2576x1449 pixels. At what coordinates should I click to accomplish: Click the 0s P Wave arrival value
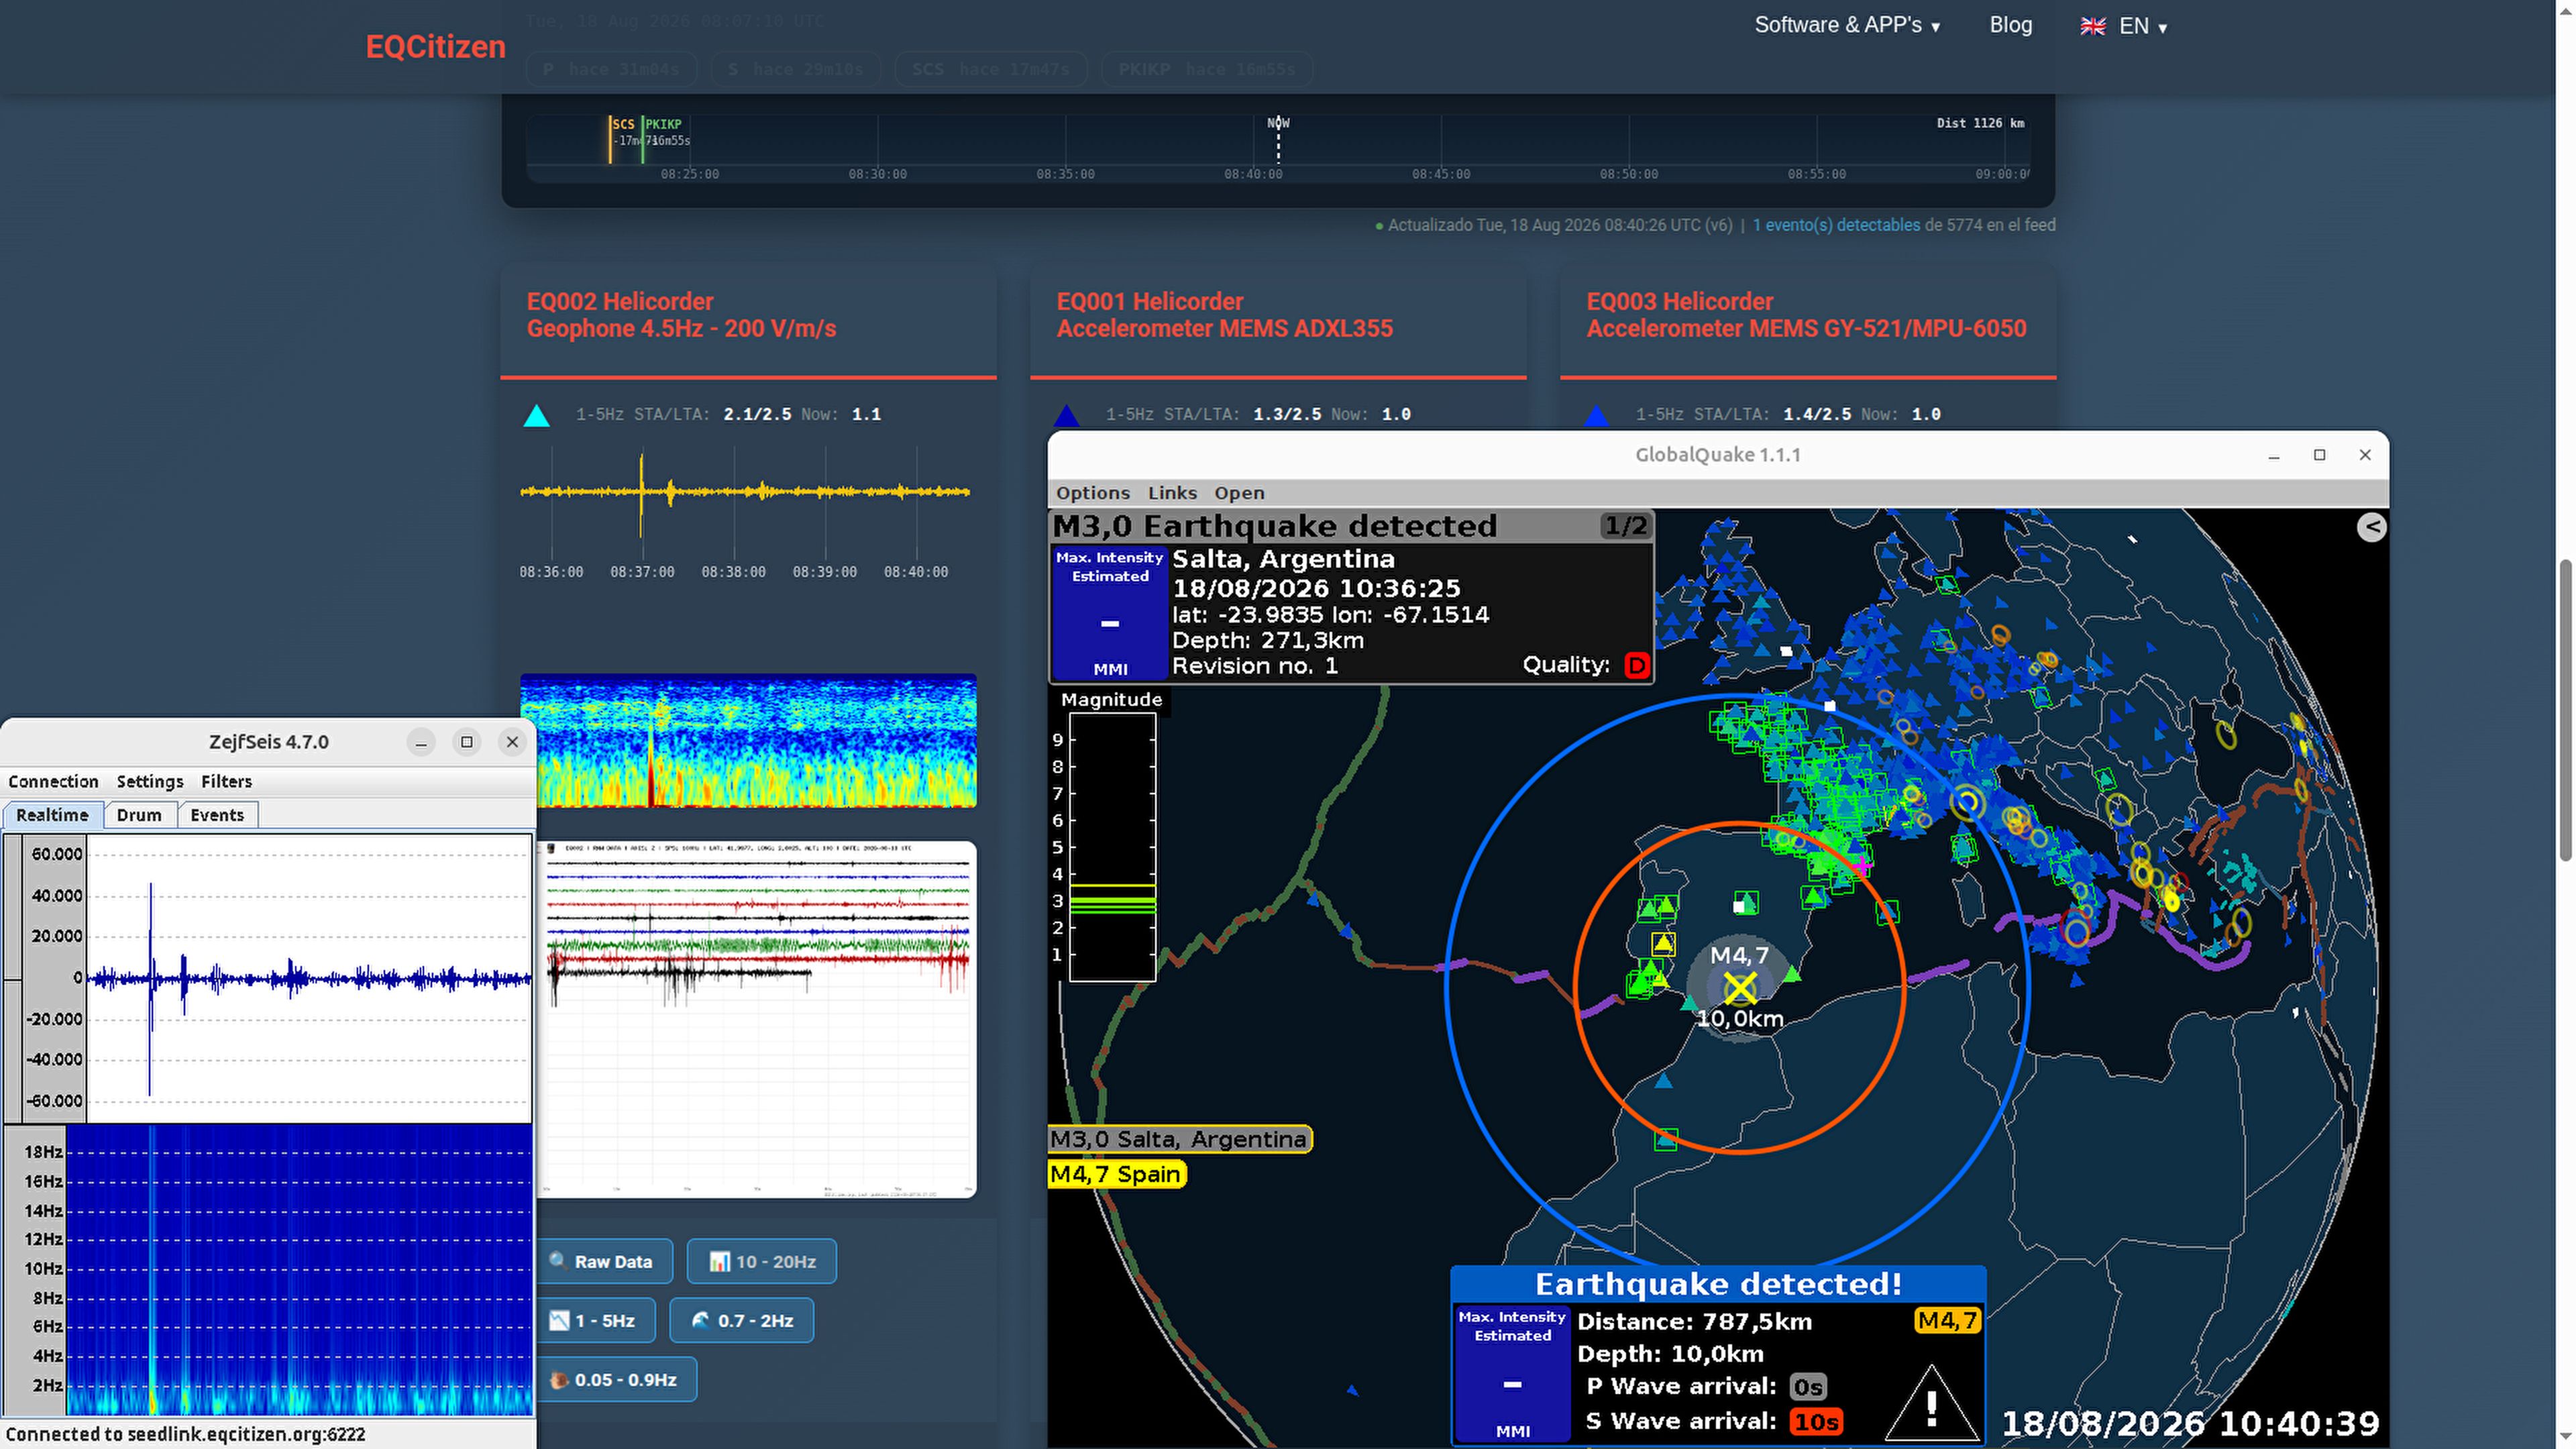tap(1808, 1387)
